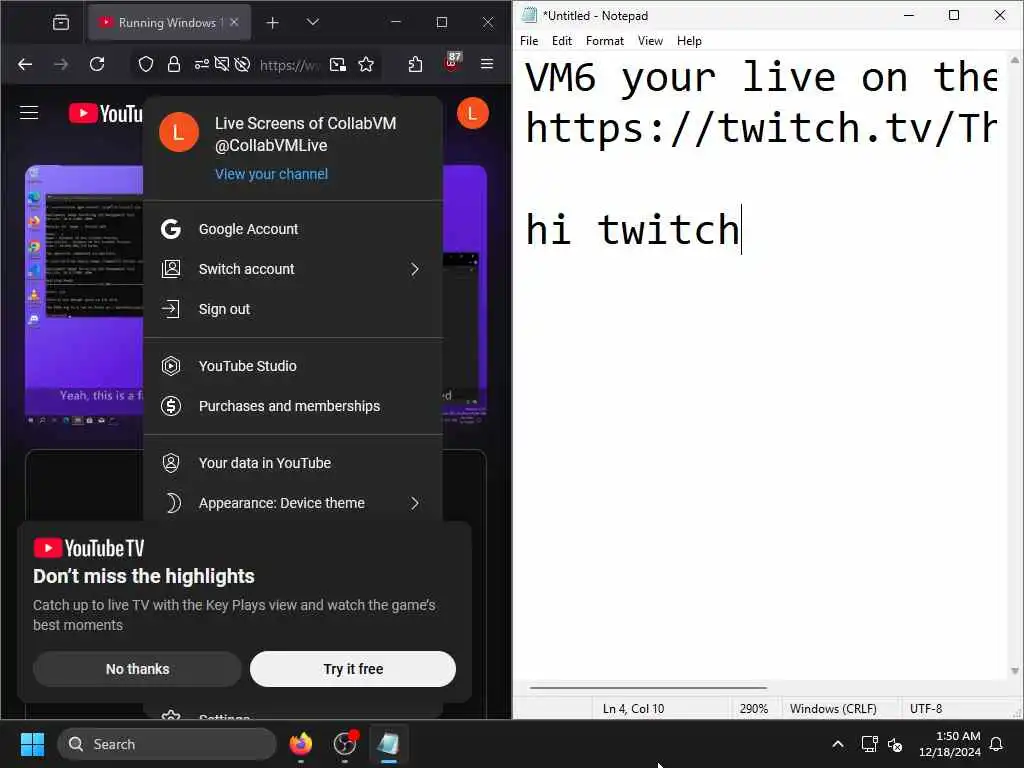This screenshot has height=768, width=1024.
Task: Select Notepad taskbar icon
Action: (388, 744)
